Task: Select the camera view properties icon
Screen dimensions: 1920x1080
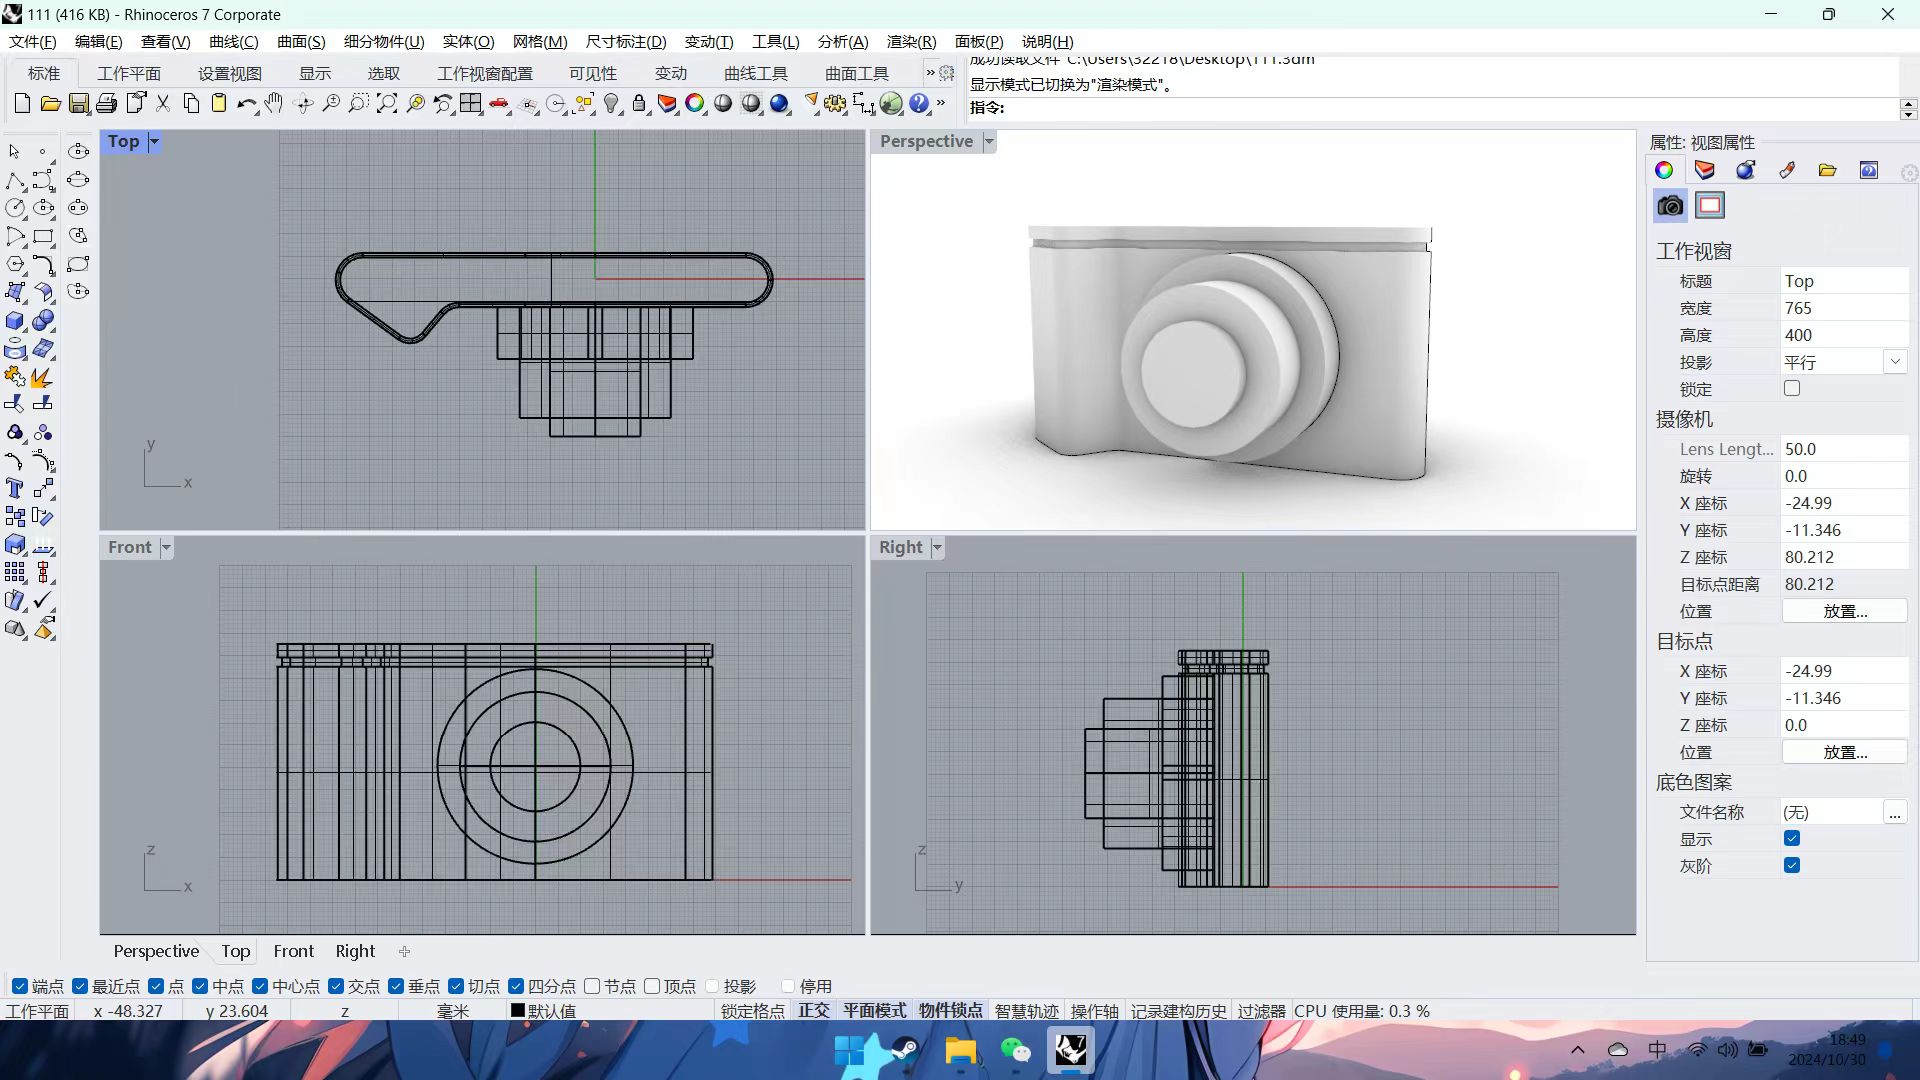Action: (x=1670, y=206)
